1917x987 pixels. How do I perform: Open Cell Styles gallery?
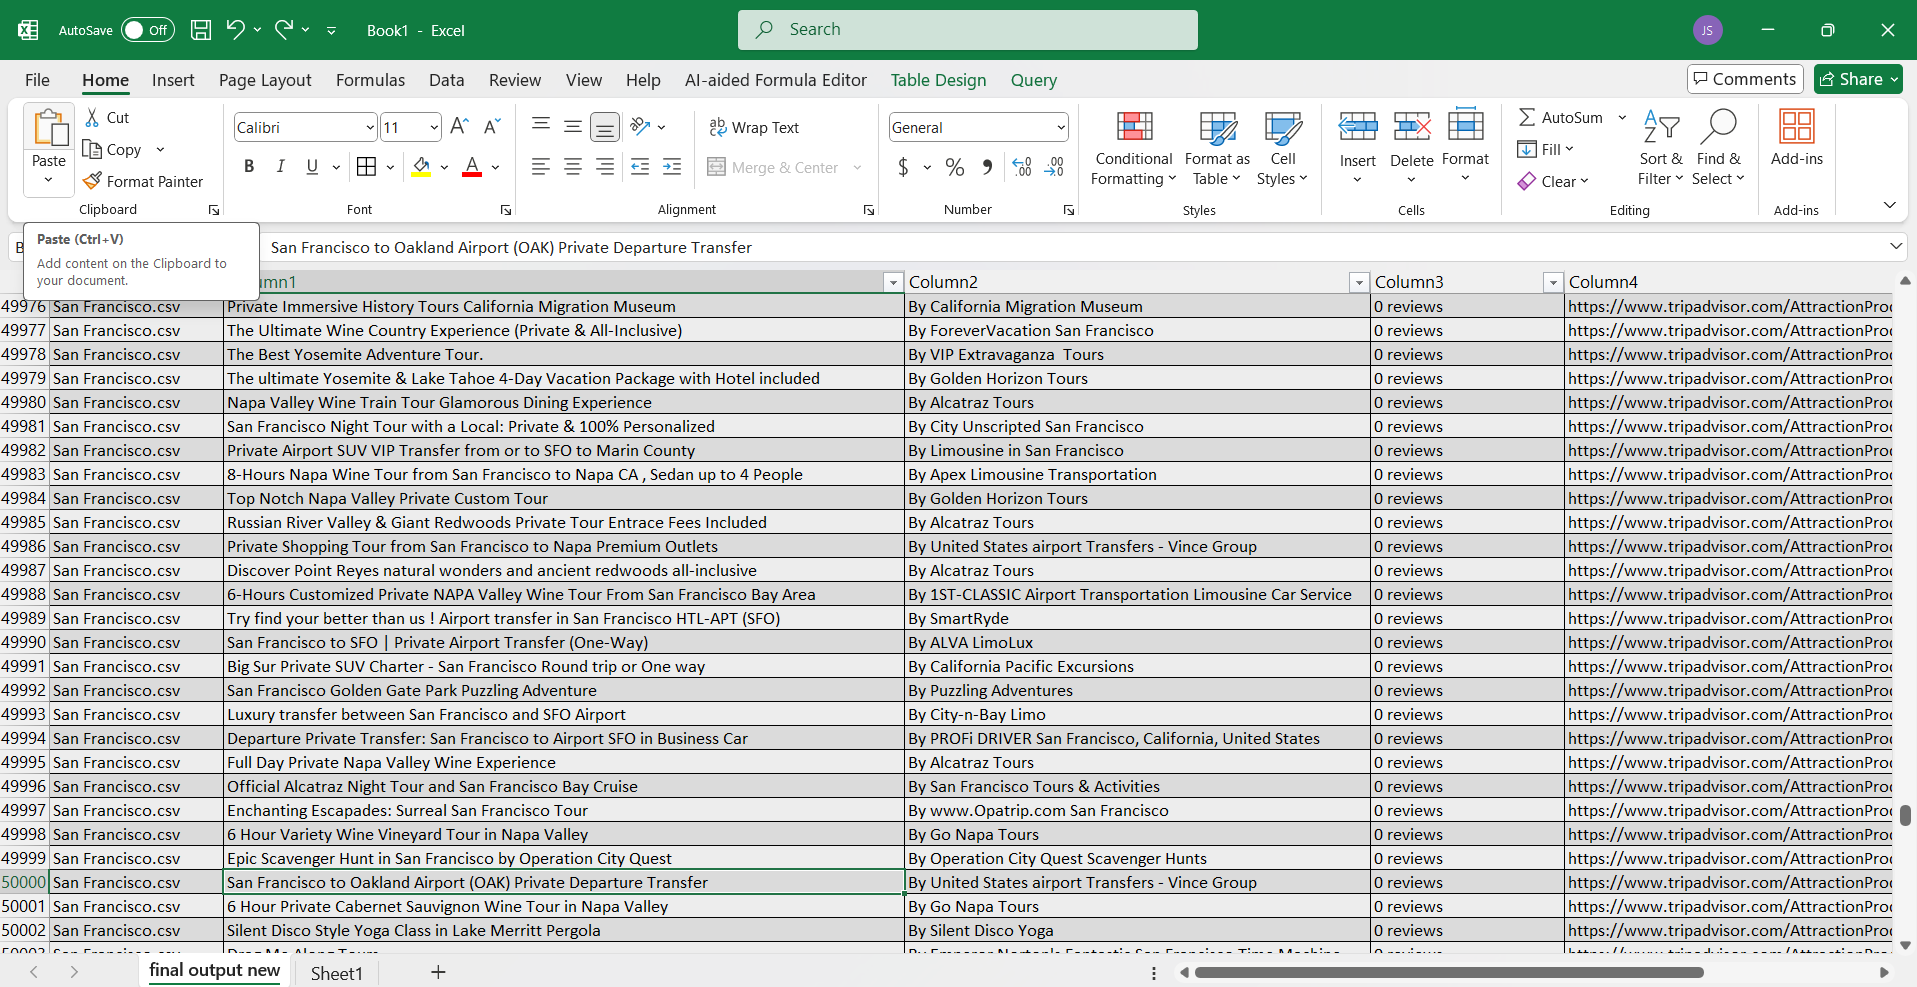(x=1282, y=148)
